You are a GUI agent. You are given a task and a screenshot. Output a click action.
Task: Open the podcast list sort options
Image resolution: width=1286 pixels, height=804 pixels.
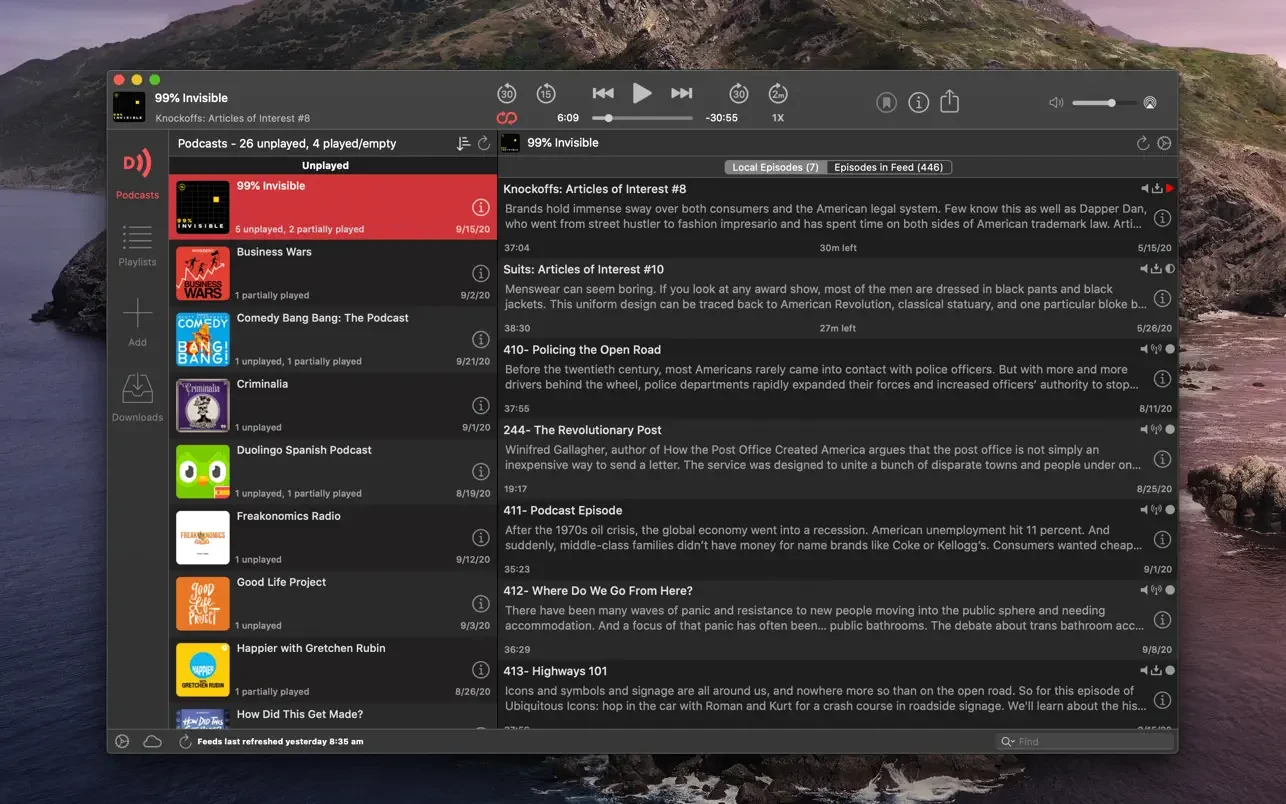463,144
